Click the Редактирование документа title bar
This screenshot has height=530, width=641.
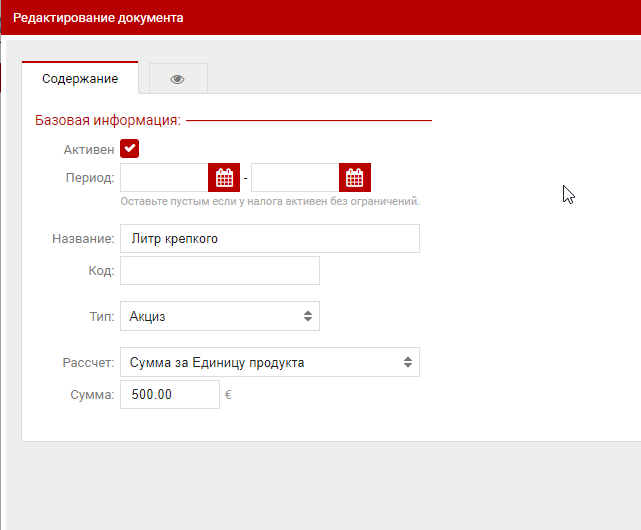click(98, 18)
